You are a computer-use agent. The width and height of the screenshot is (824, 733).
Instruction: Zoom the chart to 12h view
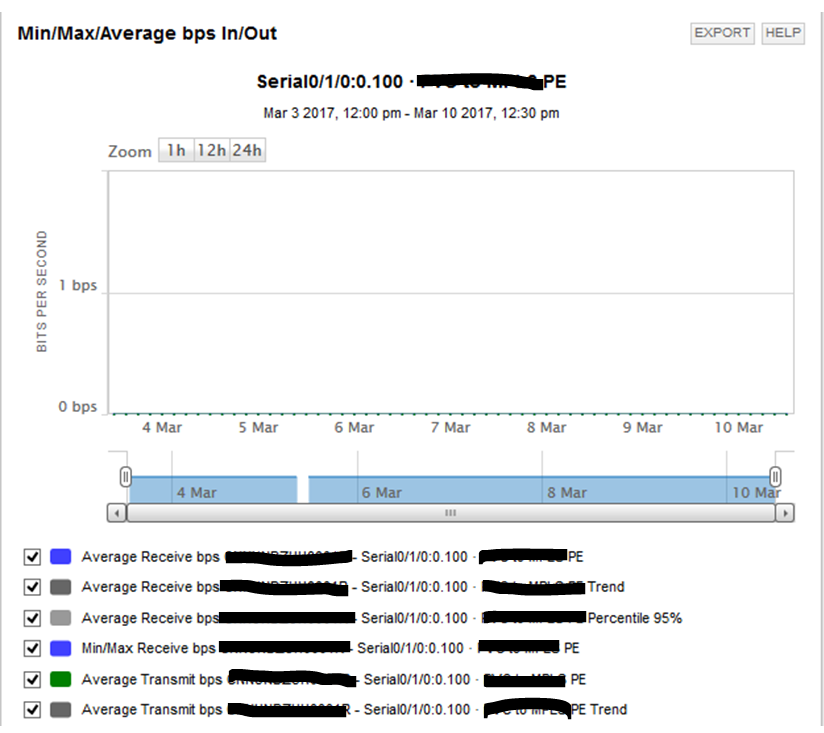coord(210,151)
